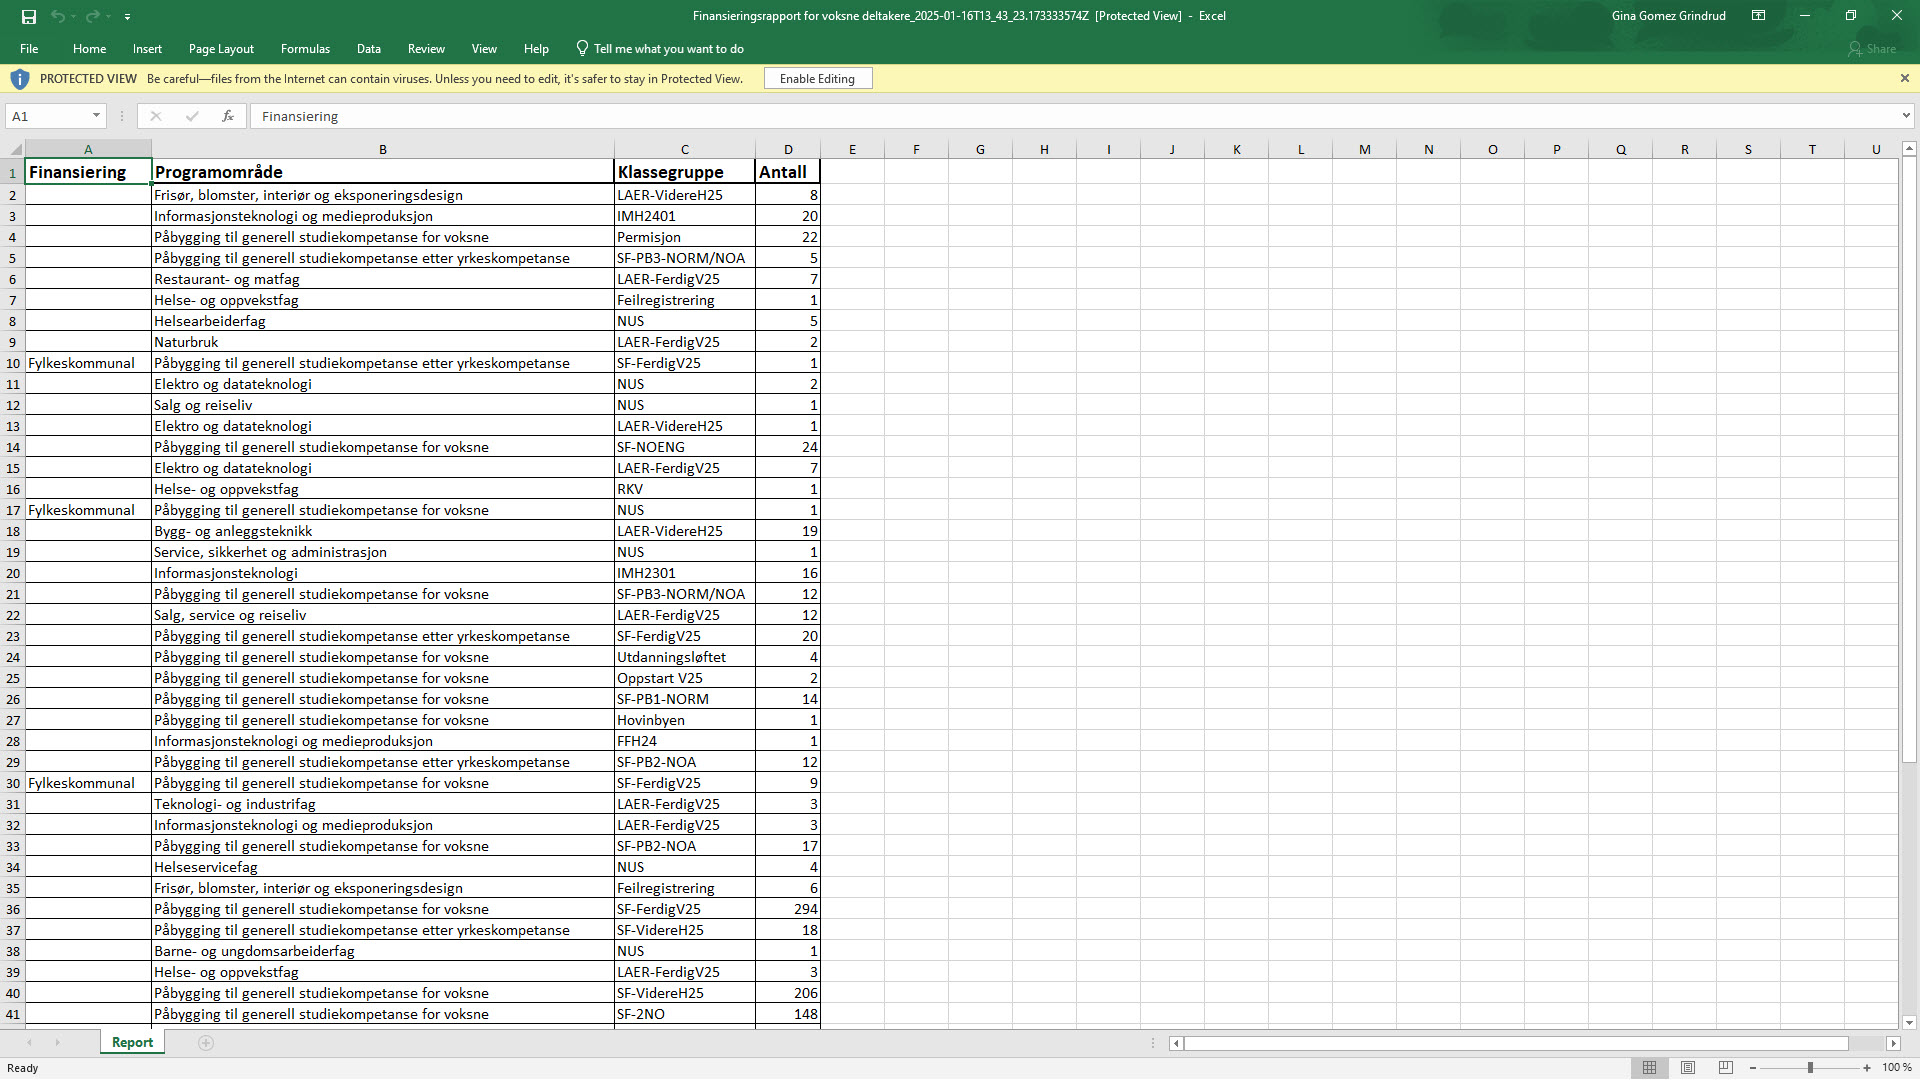
Task: Click the Name Box showing A1
Action: pos(48,116)
